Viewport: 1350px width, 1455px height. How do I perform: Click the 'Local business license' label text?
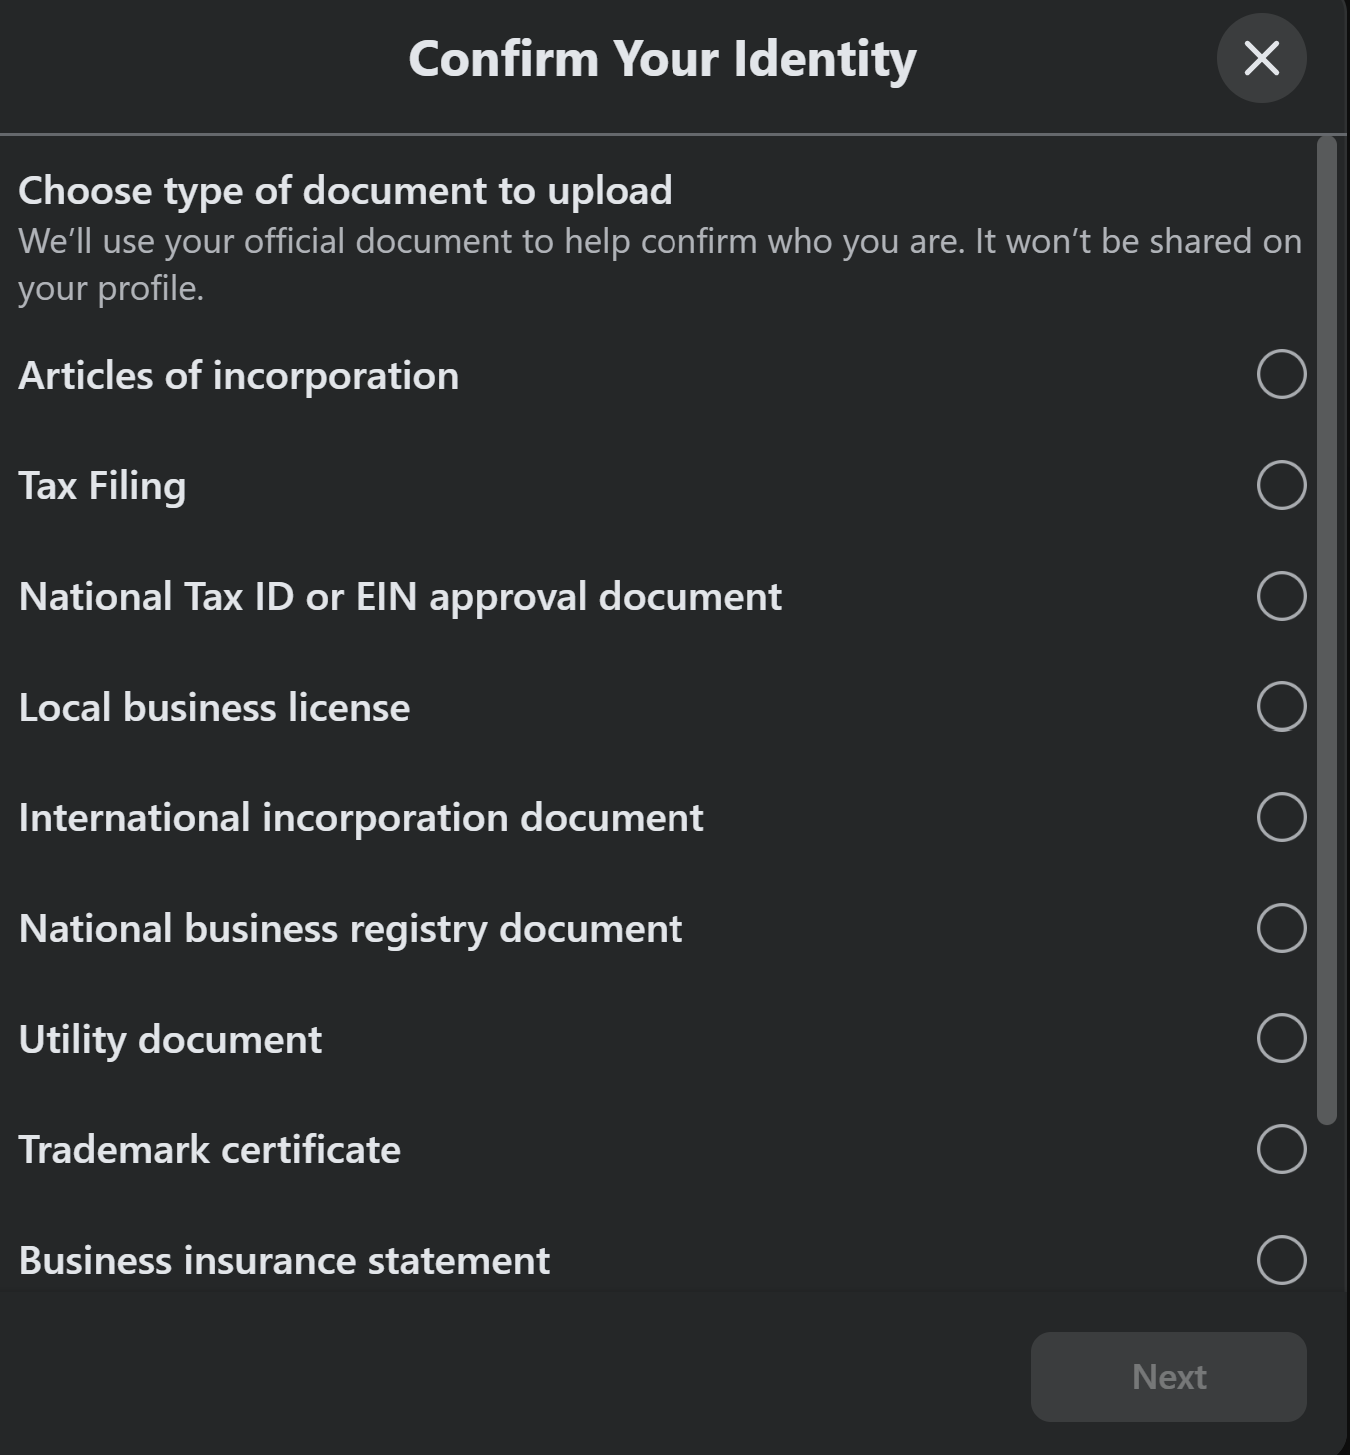tap(214, 708)
